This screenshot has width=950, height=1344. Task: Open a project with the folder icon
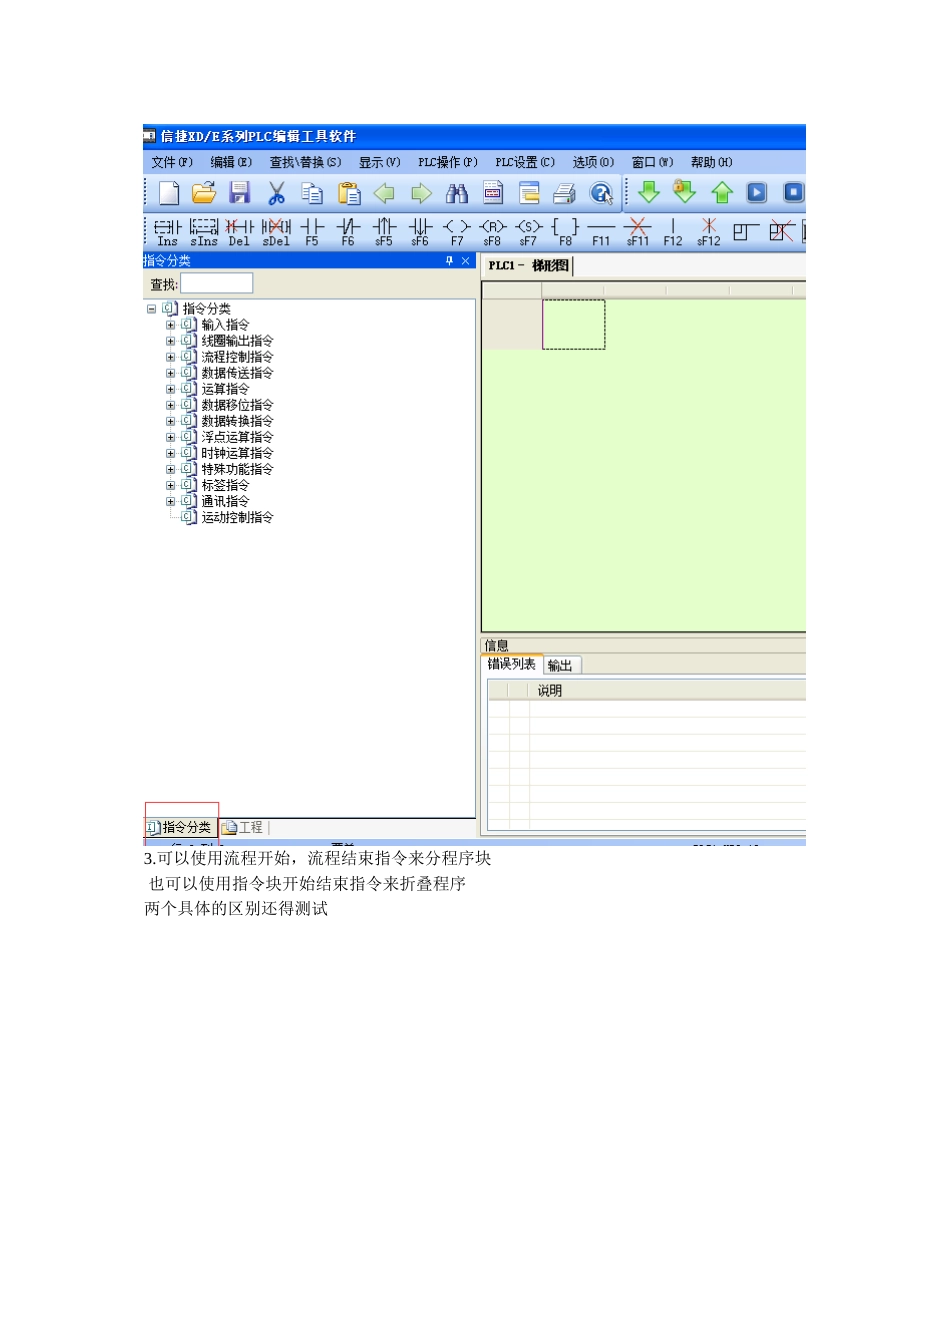tap(204, 193)
